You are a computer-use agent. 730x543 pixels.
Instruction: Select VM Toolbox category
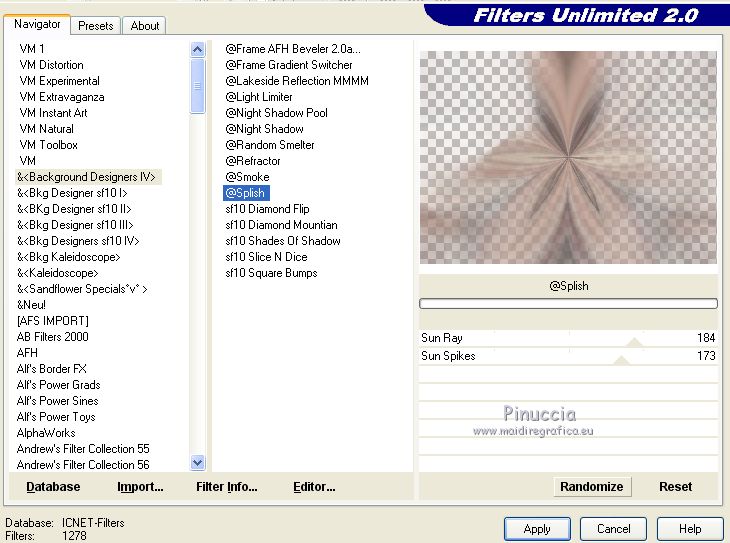[x=48, y=145]
